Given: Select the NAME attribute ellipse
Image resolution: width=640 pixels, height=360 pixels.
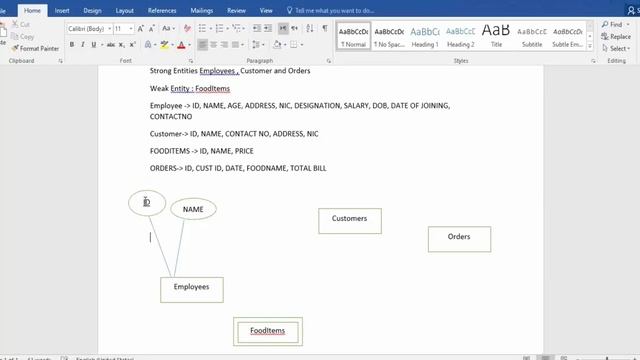Looking at the screenshot, I should point(193,209).
